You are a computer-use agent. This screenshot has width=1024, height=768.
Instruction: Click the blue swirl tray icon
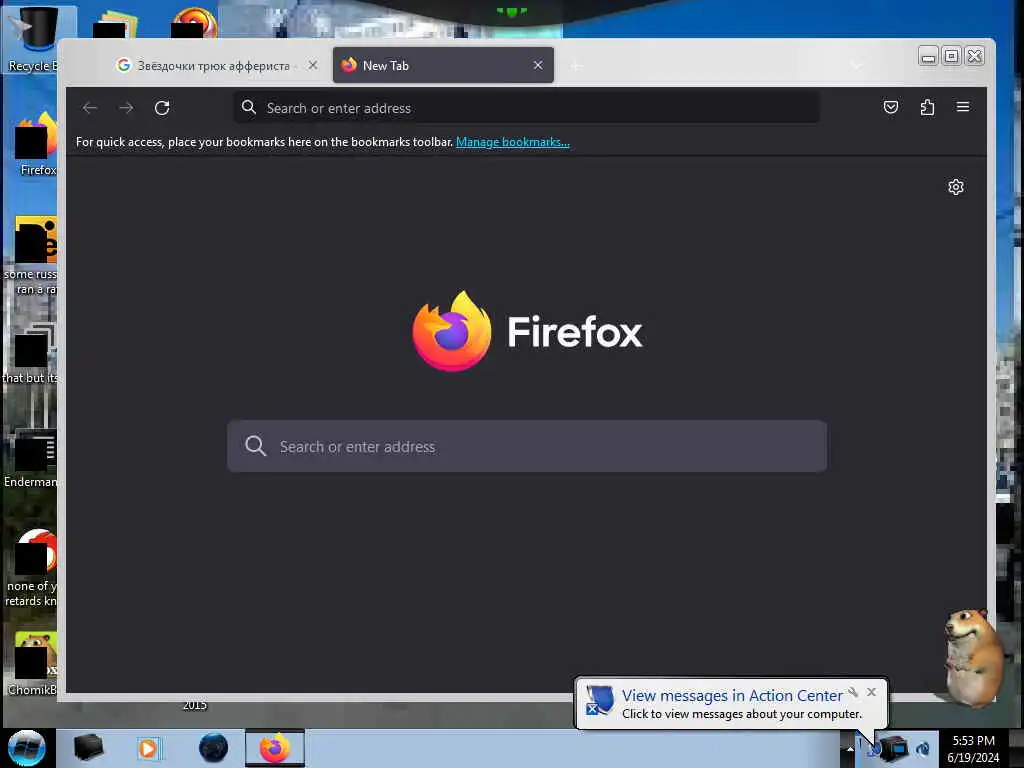(923, 748)
